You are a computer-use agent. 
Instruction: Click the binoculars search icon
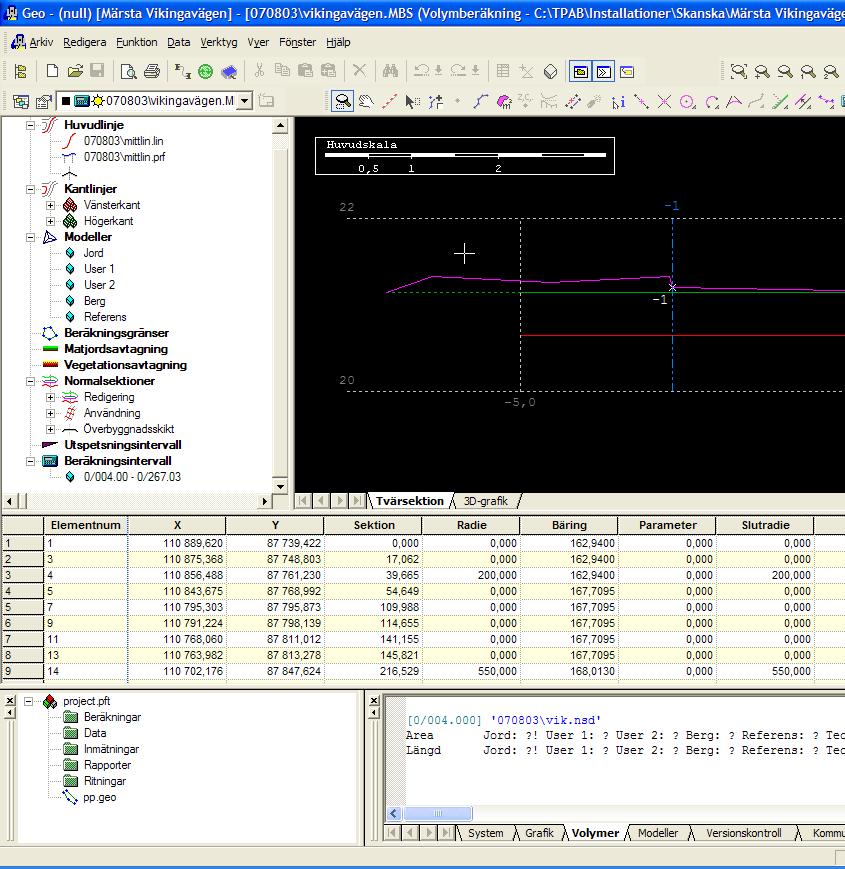point(390,71)
